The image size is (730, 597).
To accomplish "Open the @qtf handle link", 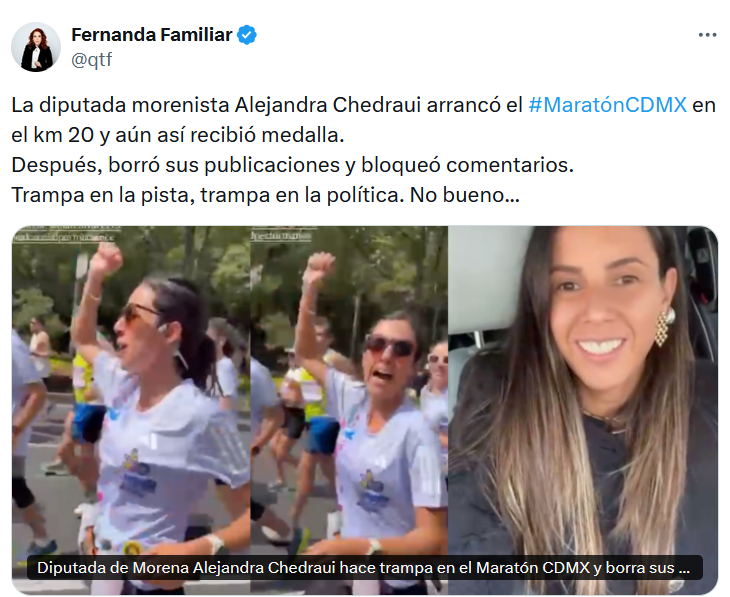I will pos(92,60).
